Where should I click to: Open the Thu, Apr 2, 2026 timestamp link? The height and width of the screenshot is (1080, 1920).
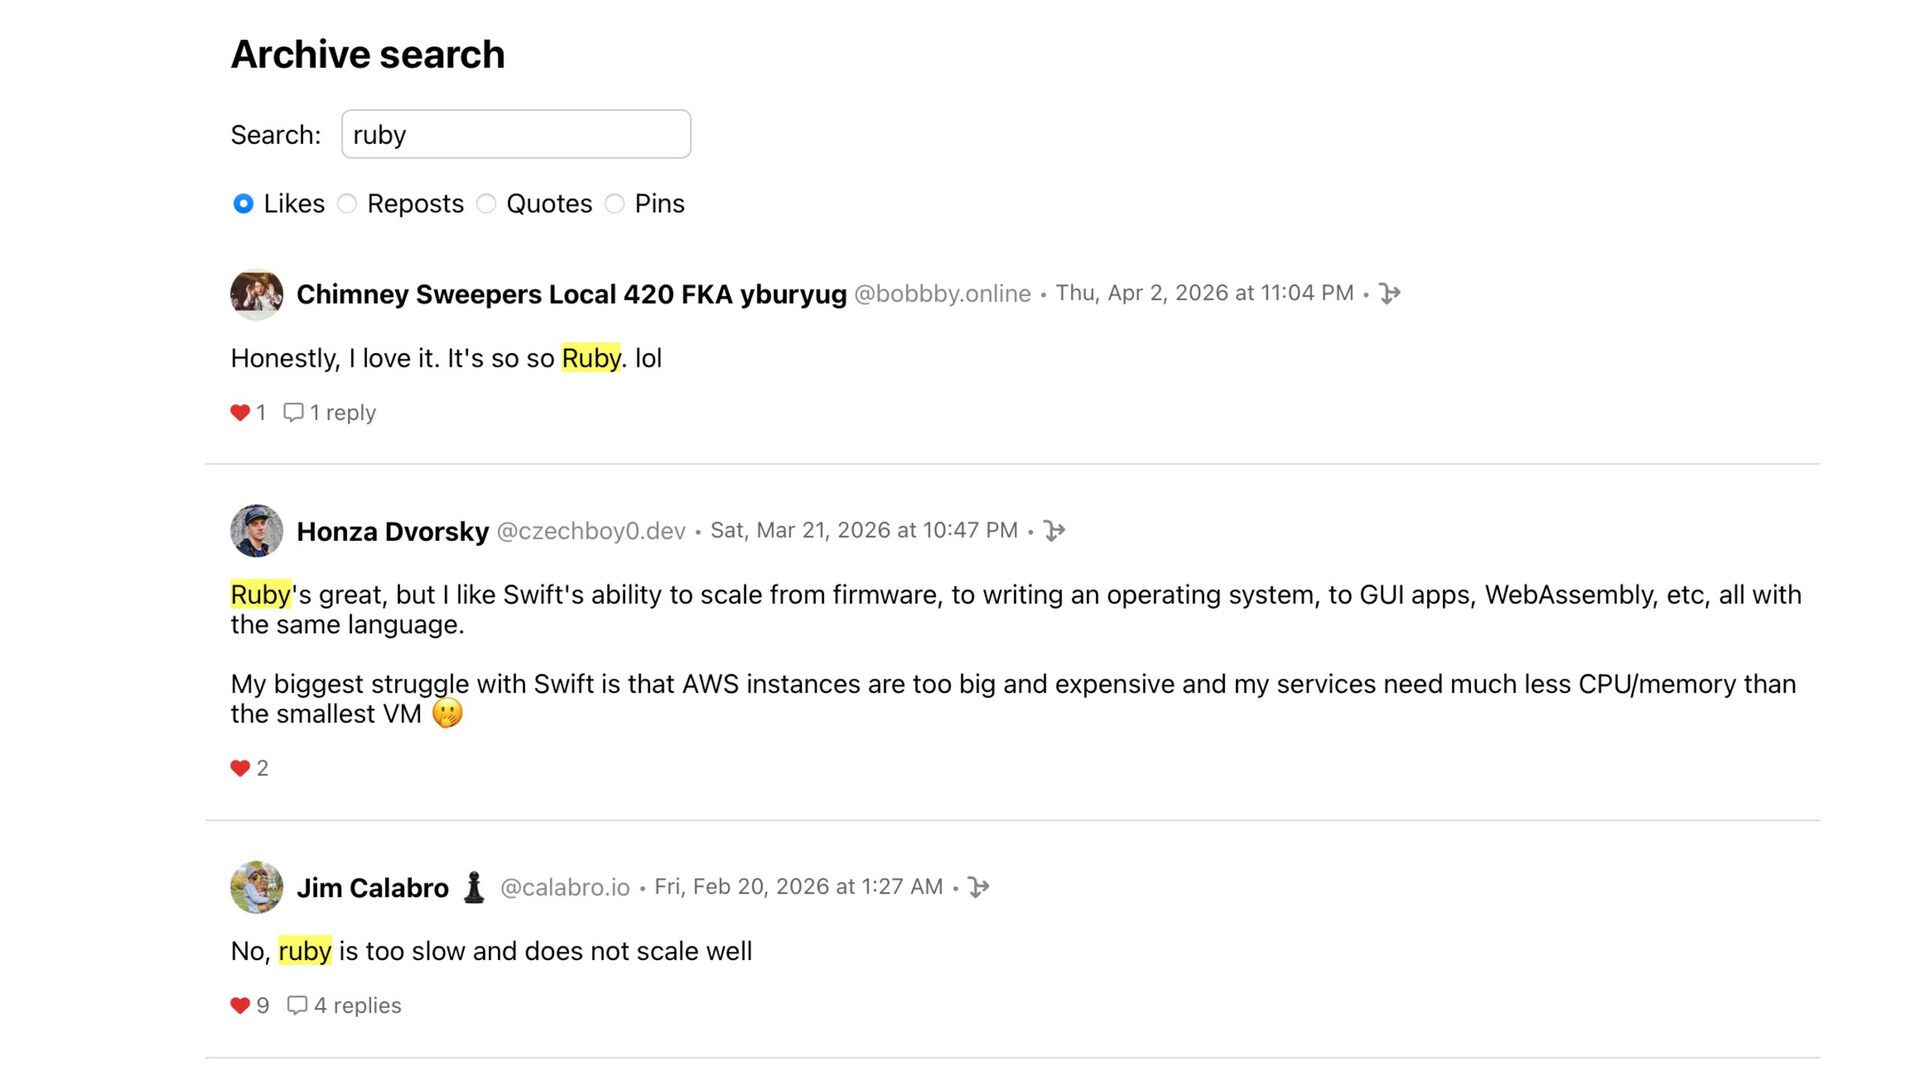coord(1204,294)
